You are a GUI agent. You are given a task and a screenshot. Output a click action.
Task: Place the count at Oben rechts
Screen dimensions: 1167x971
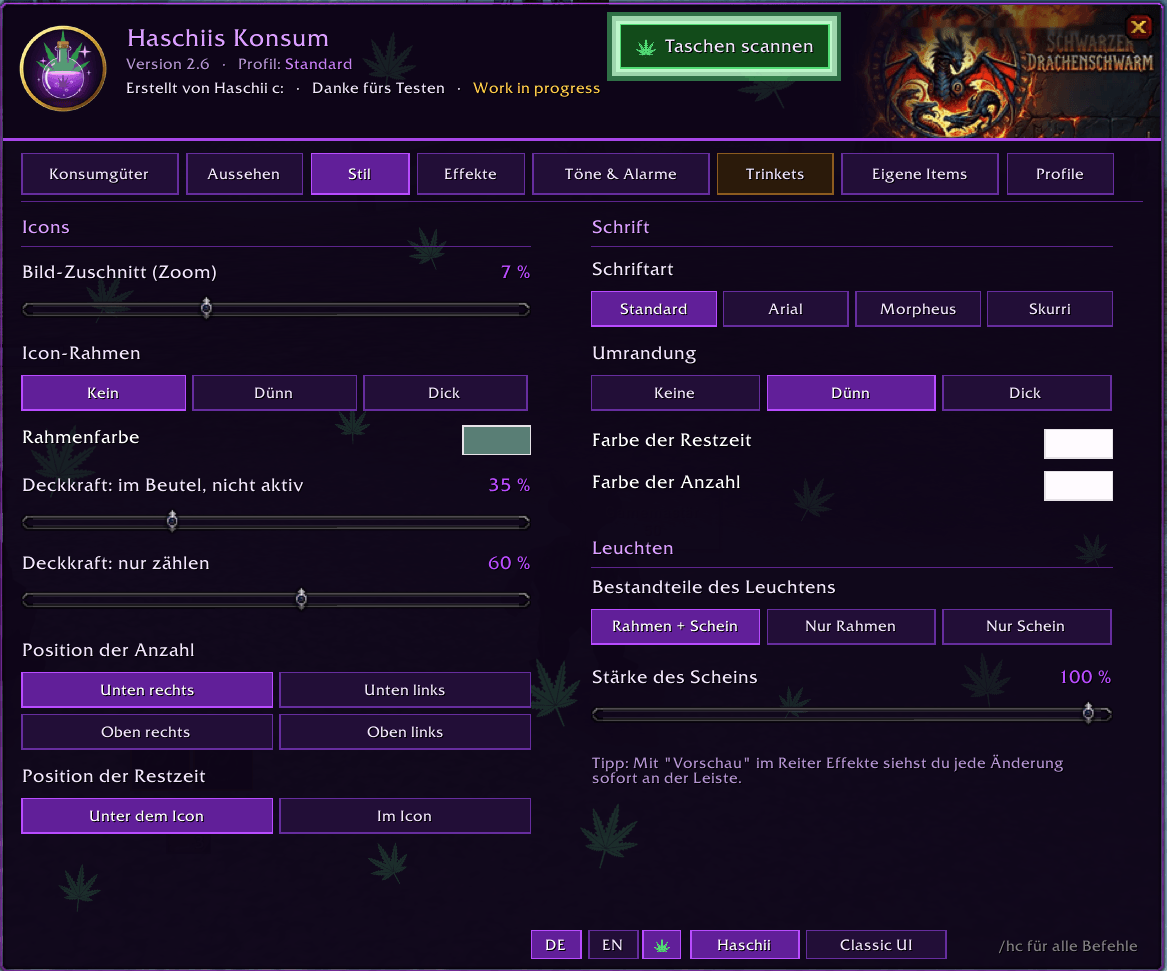tap(147, 732)
